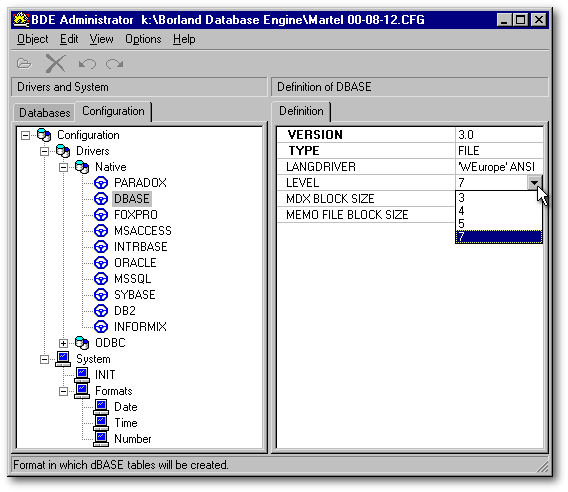Select the INFORMIX driver label

[x=140, y=326]
